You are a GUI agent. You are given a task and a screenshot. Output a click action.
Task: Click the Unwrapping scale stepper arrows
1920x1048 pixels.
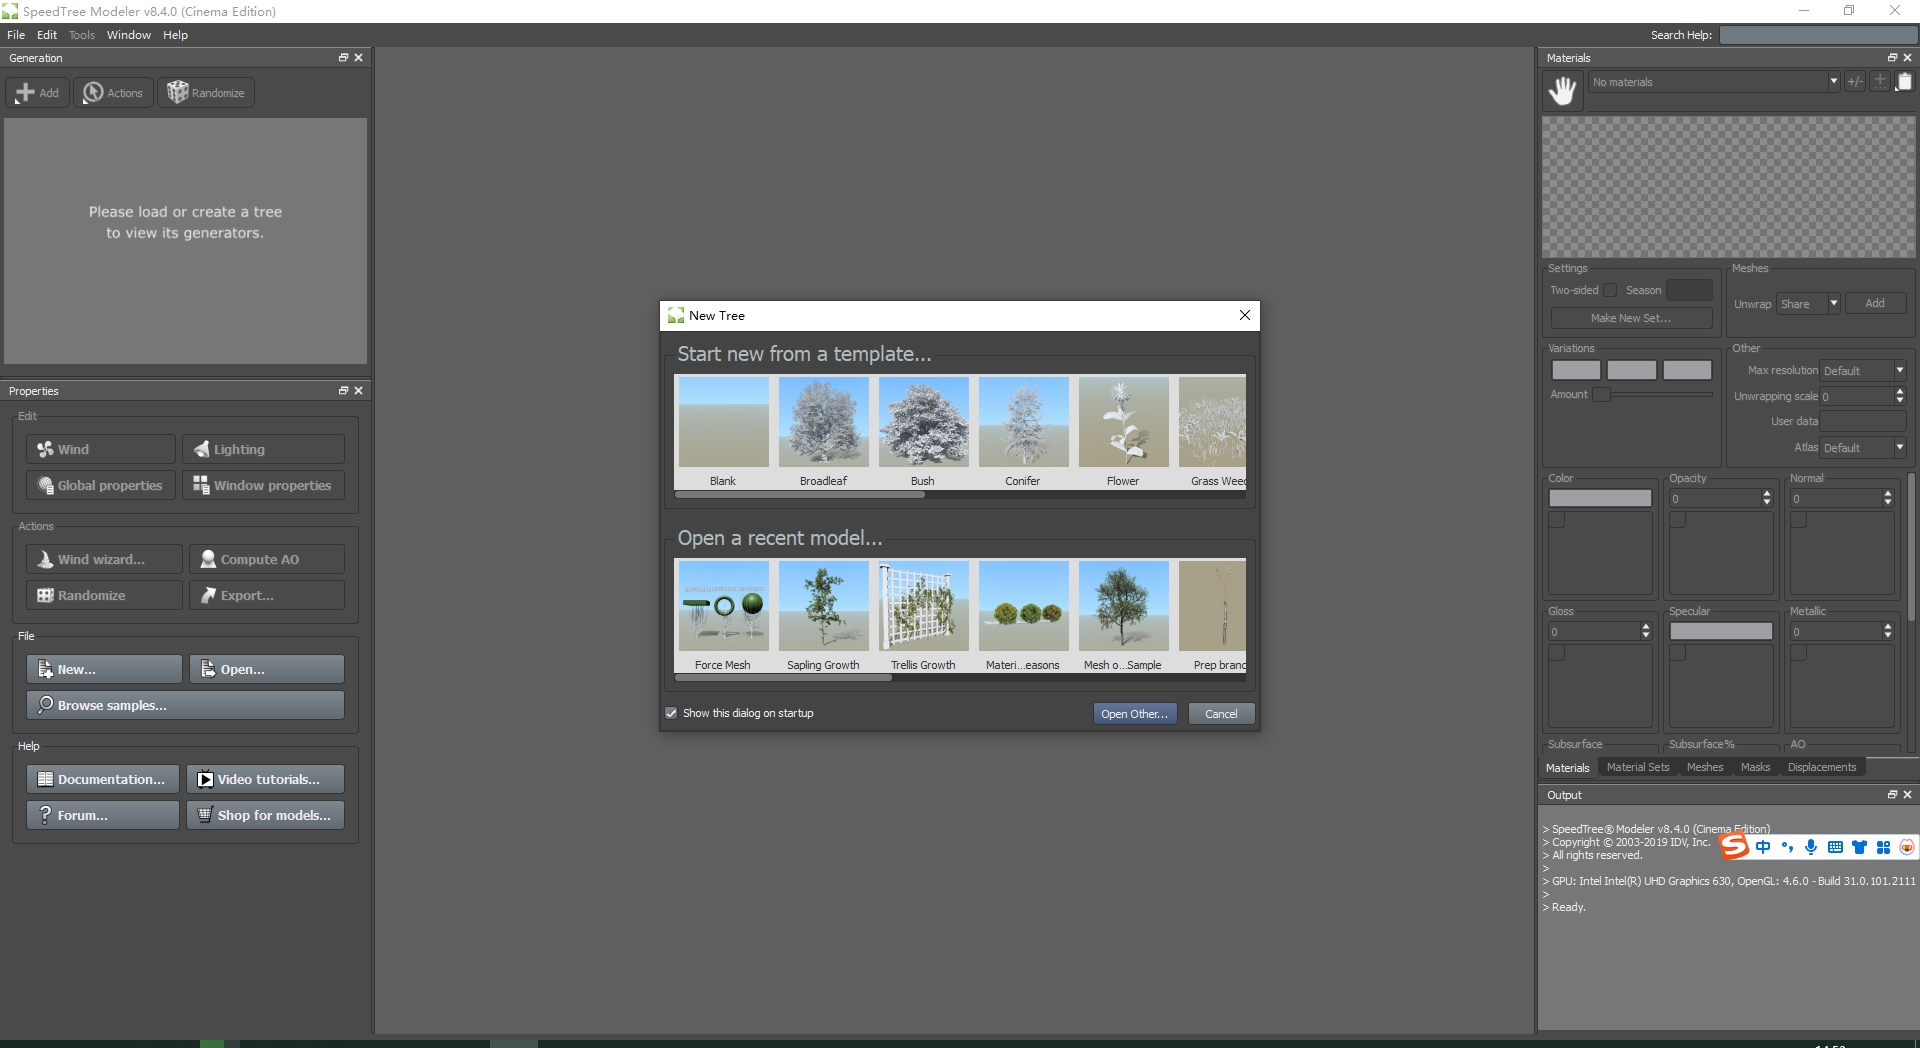(x=1900, y=397)
